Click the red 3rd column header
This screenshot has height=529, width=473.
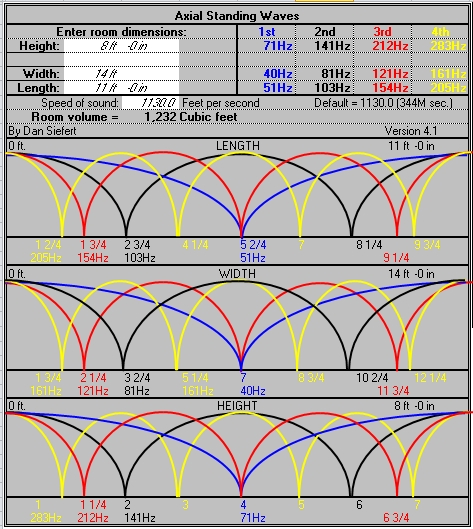pos(383,32)
